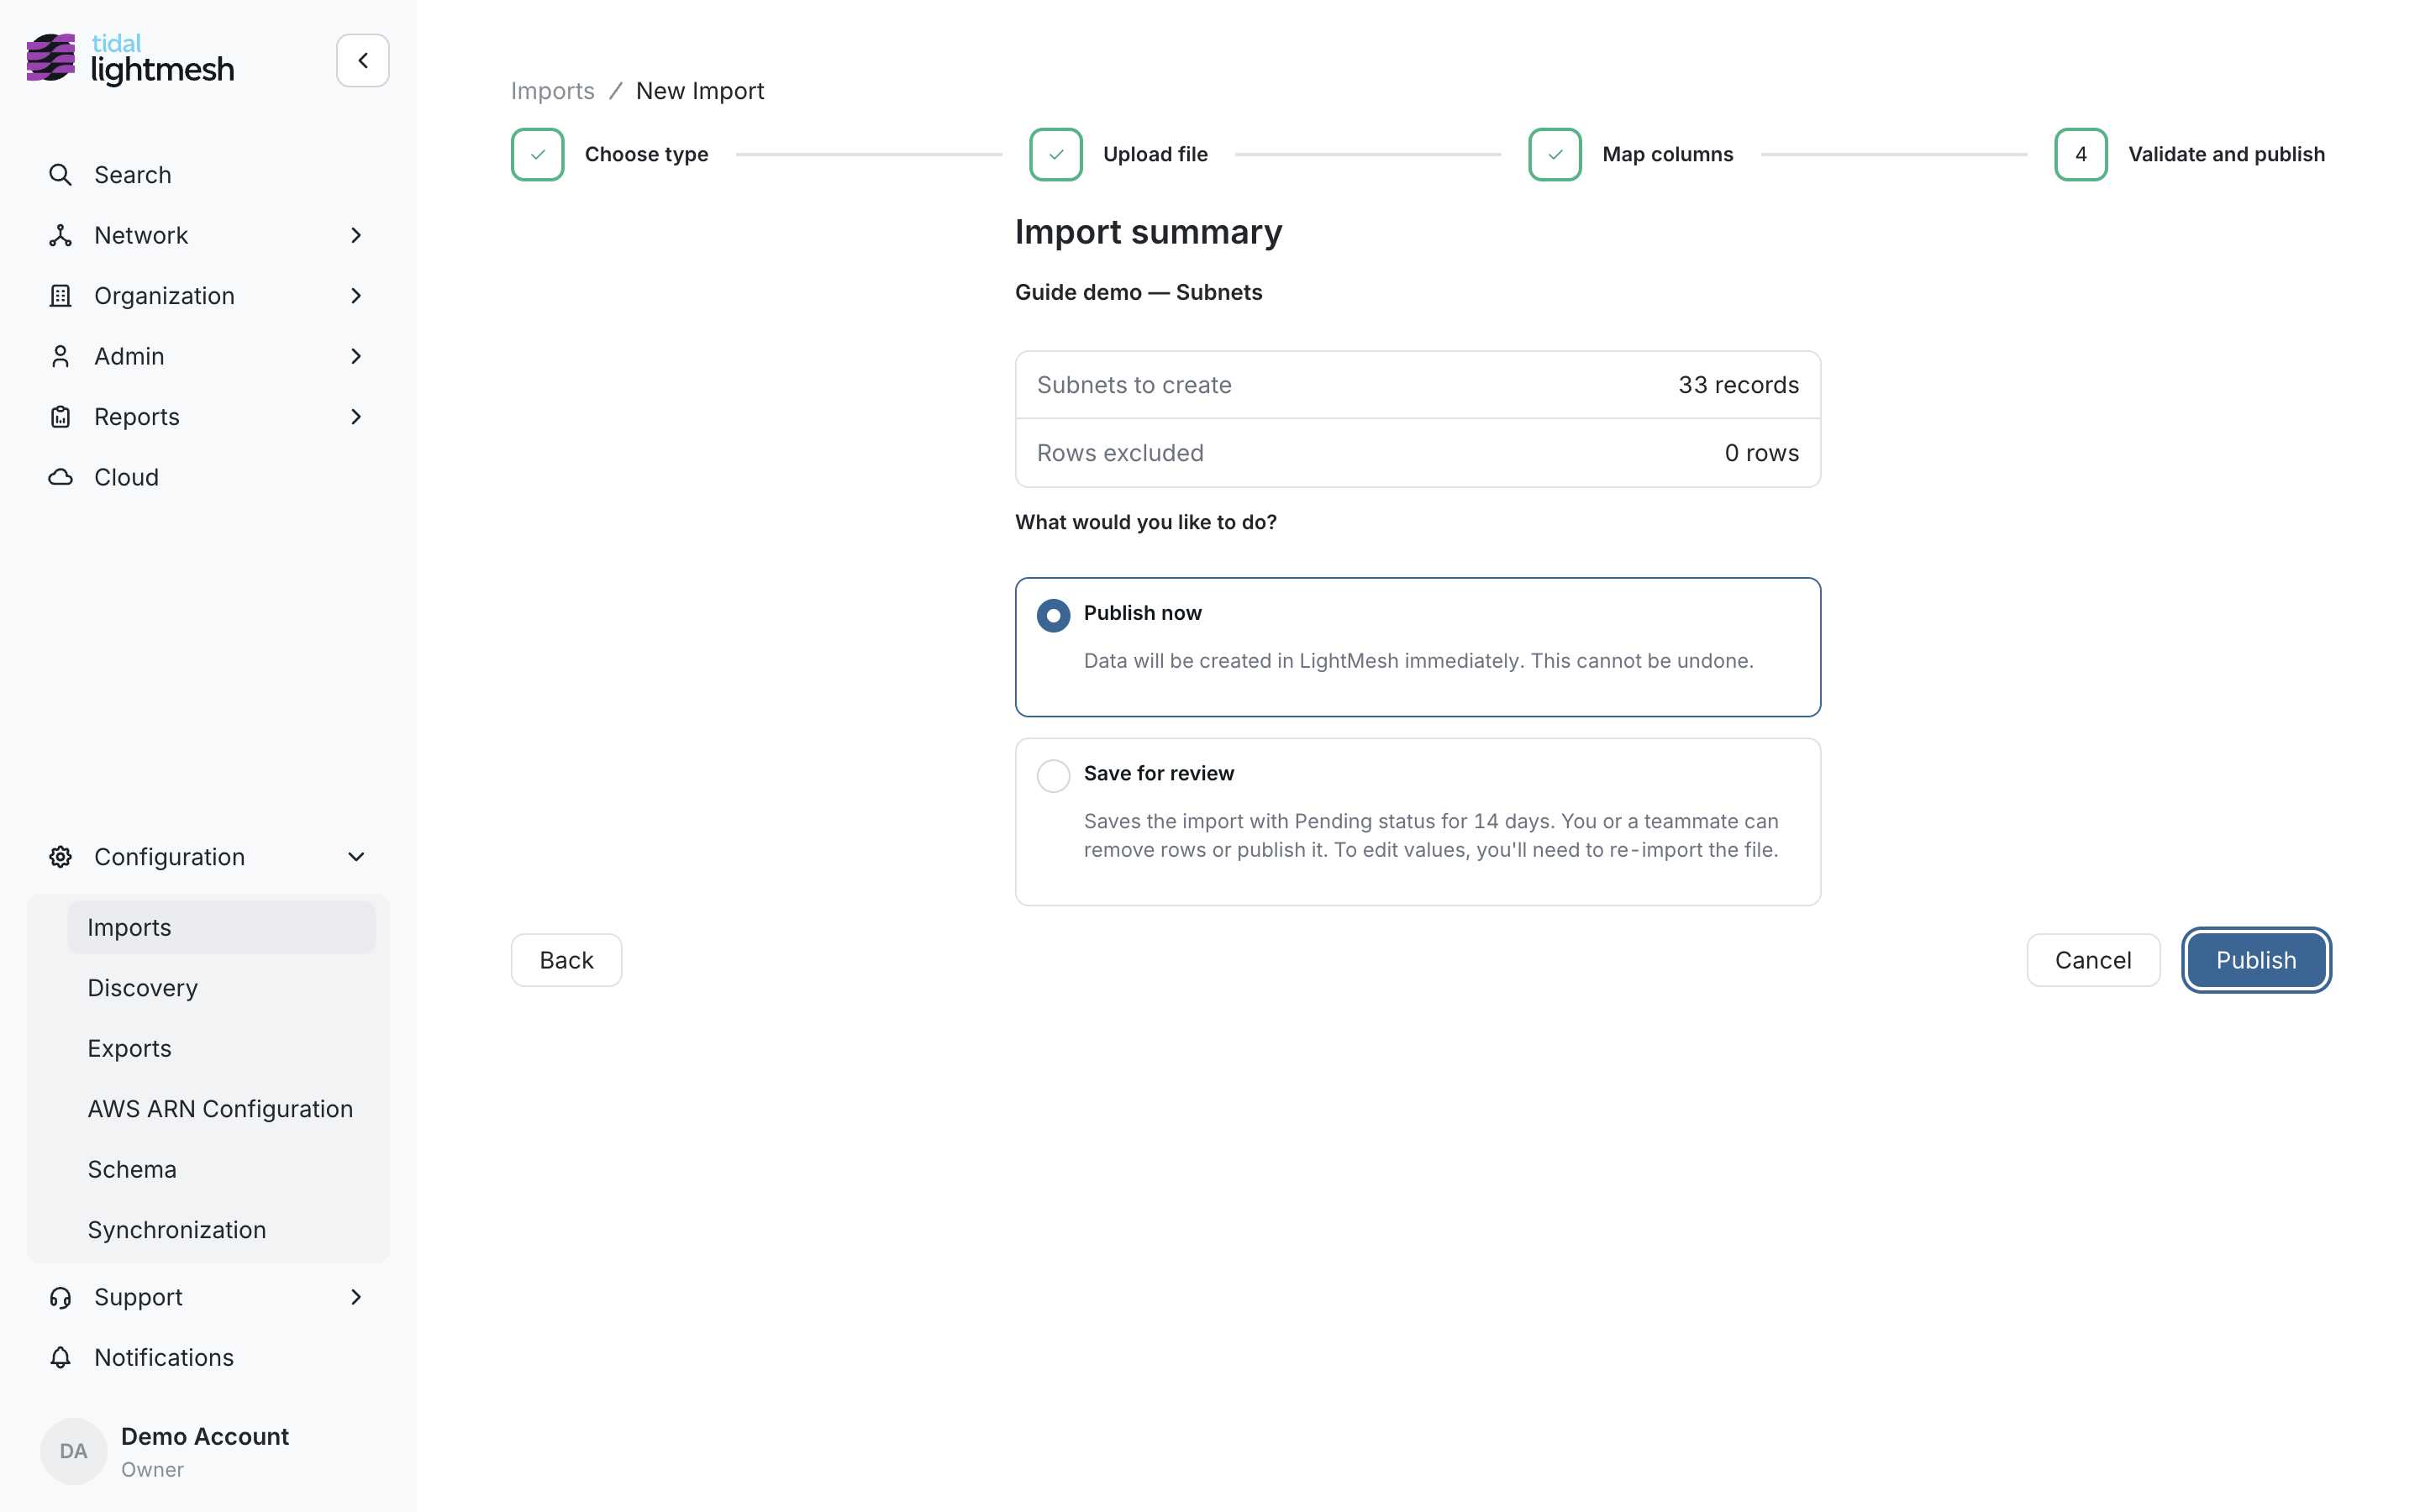Click the Support headset icon
Screen dimensions: 2420x1512
point(60,1297)
